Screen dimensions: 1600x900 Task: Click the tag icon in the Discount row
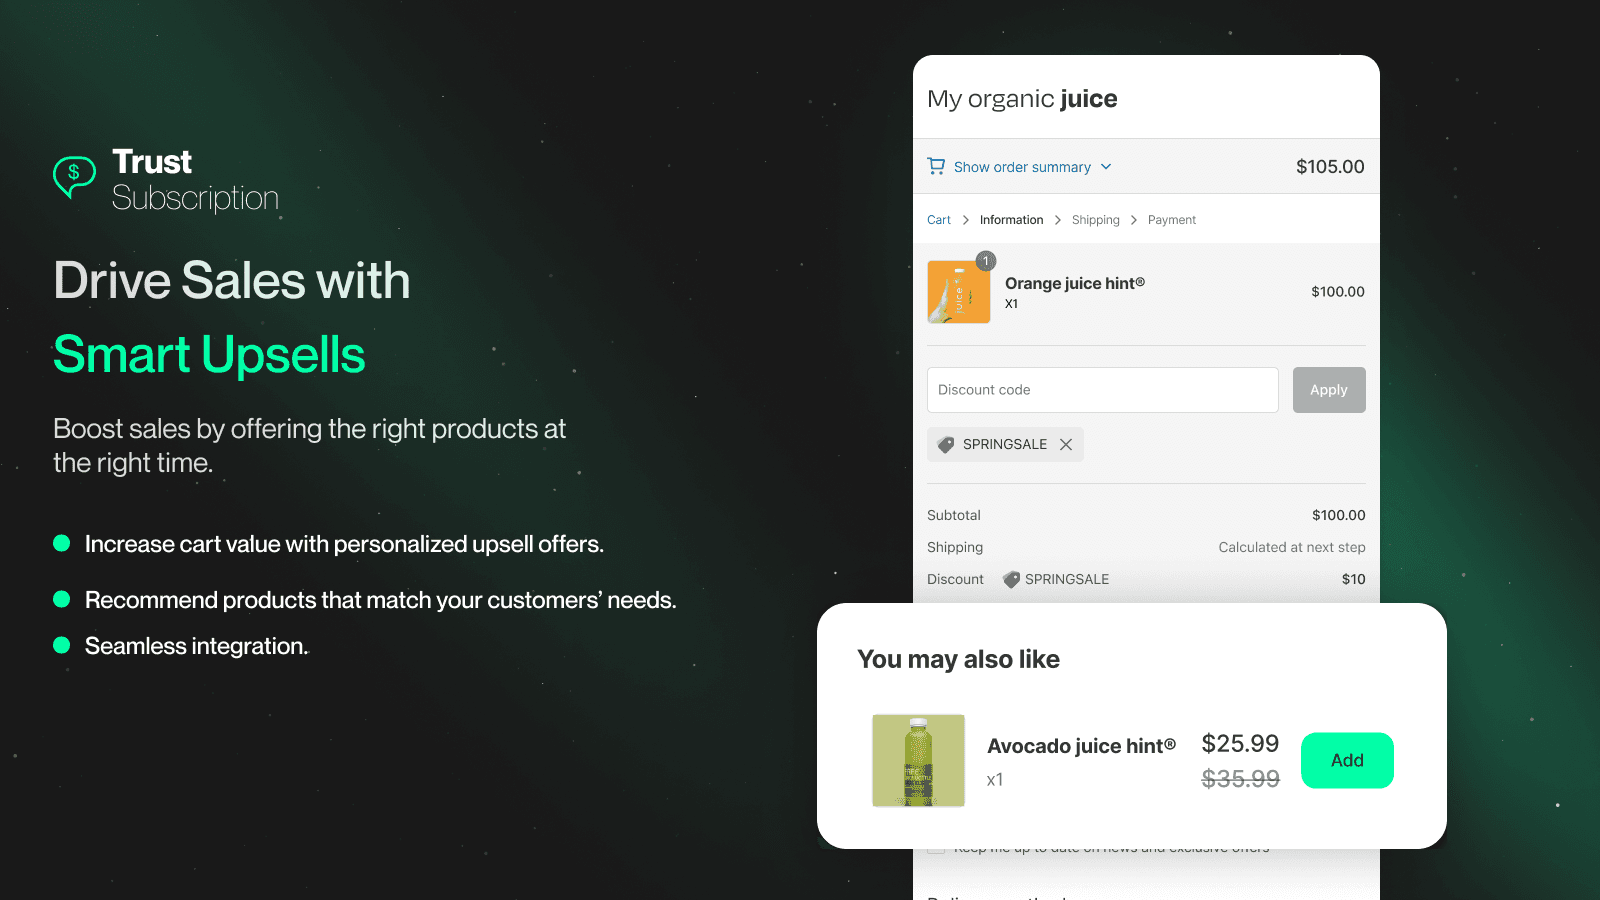click(x=1011, y=579)
